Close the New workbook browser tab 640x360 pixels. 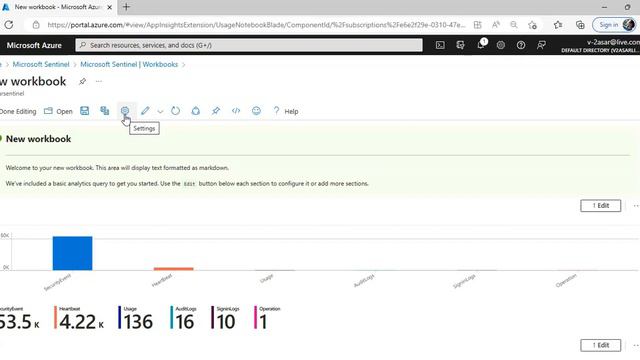(109, 7)
